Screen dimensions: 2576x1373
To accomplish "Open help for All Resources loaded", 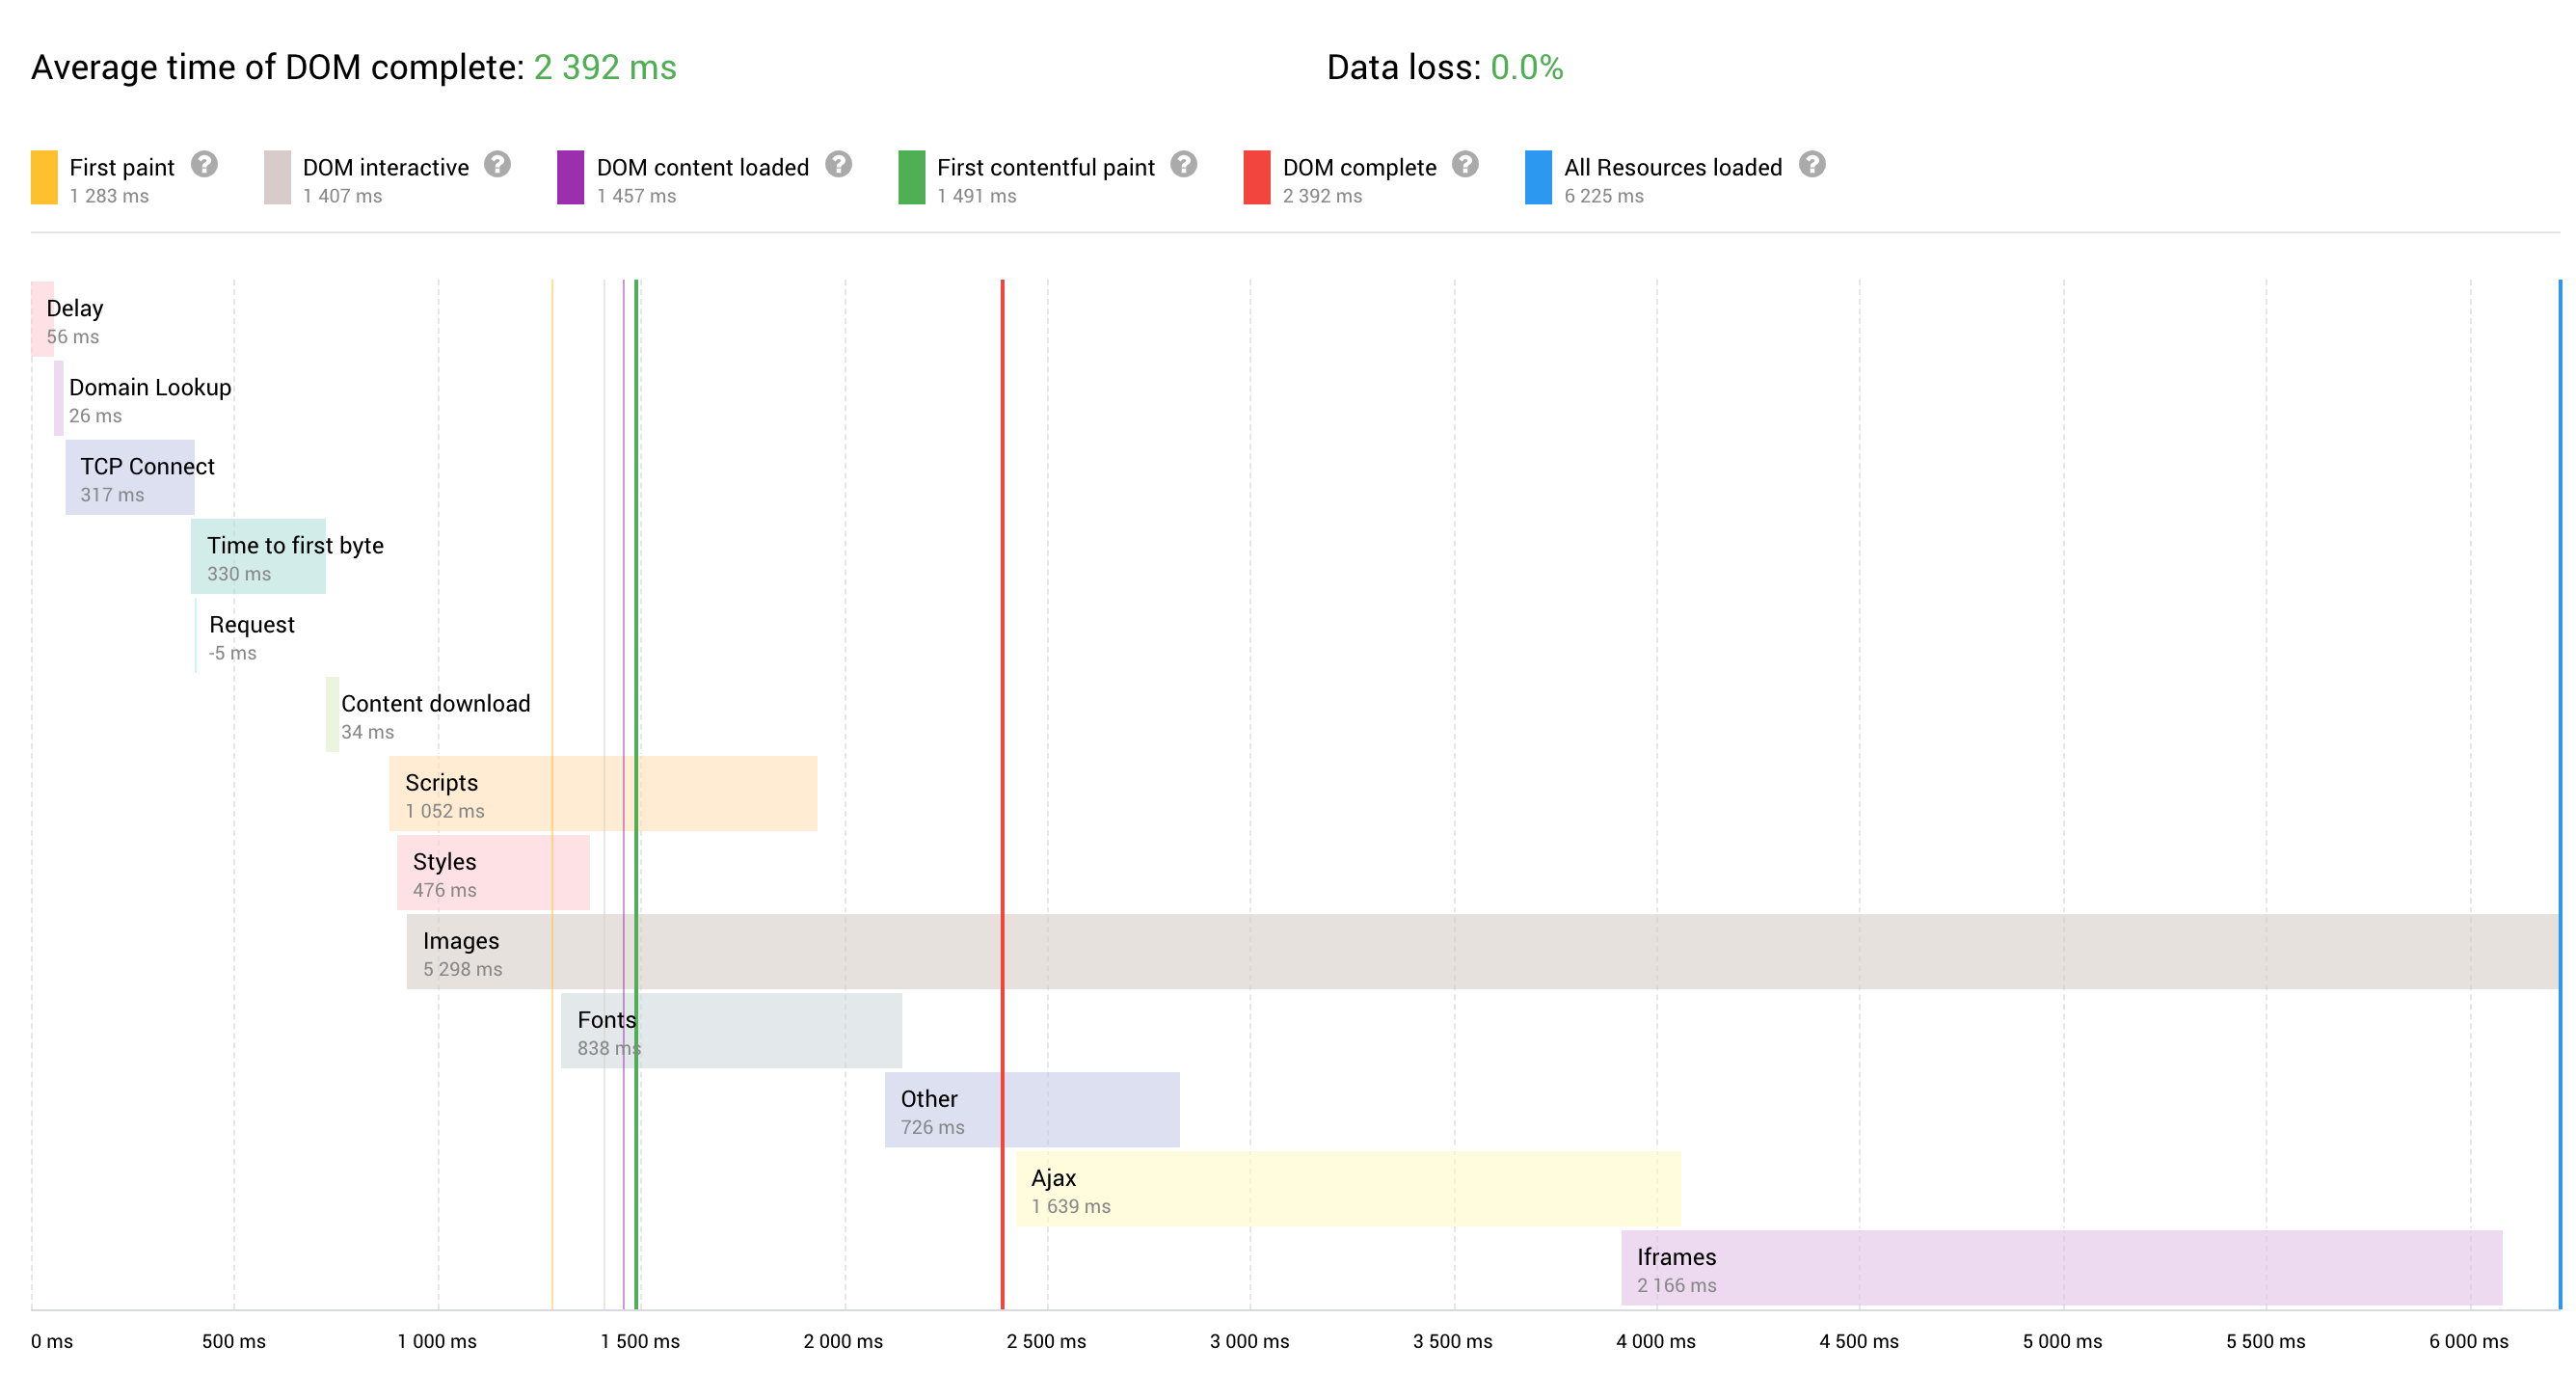I will (x=1812, y=166).
